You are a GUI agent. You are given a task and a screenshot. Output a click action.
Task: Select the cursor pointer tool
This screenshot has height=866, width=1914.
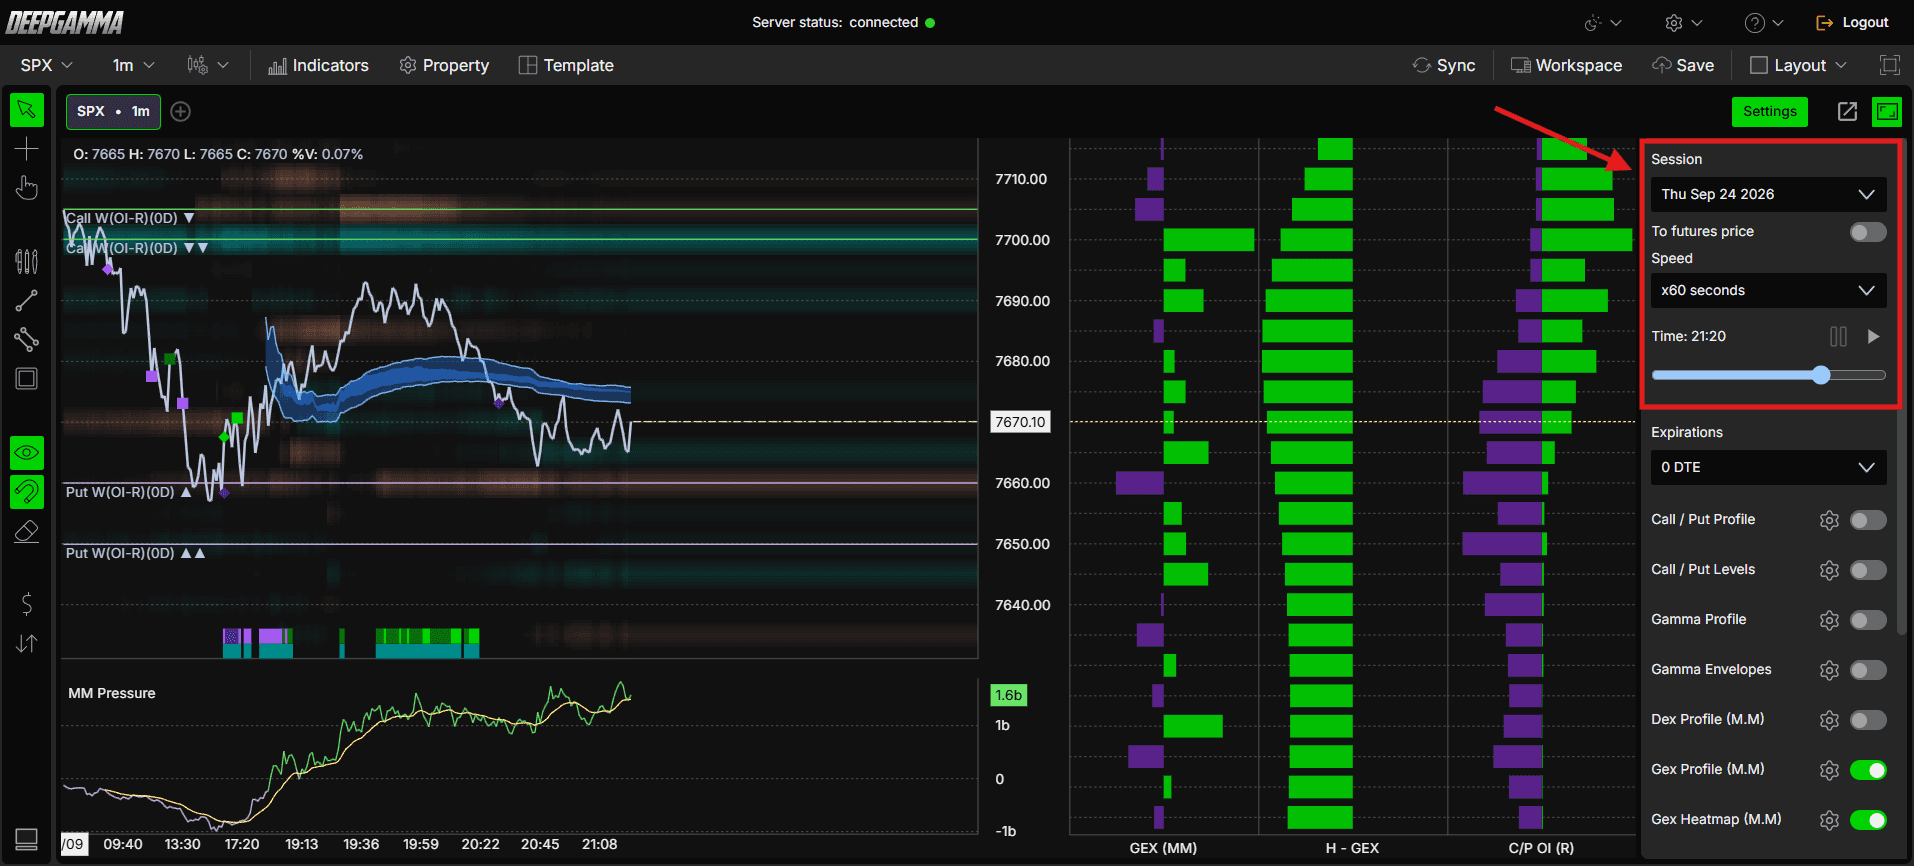point(27,110)
